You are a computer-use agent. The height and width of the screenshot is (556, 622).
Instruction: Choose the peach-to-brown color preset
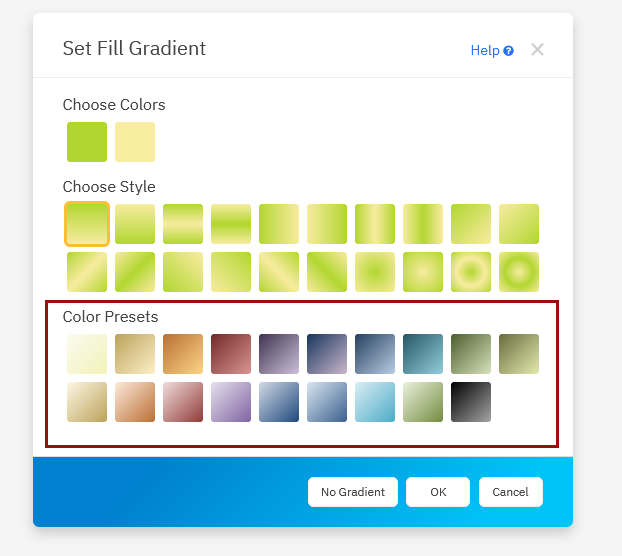coord(135,402)
